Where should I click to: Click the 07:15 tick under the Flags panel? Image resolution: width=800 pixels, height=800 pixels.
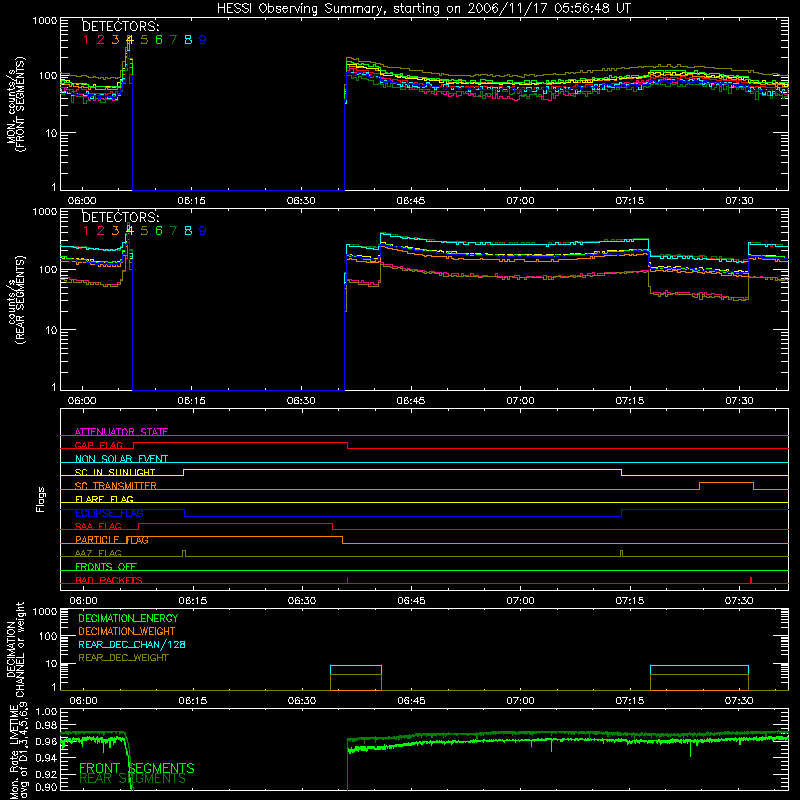pos(630,601)
